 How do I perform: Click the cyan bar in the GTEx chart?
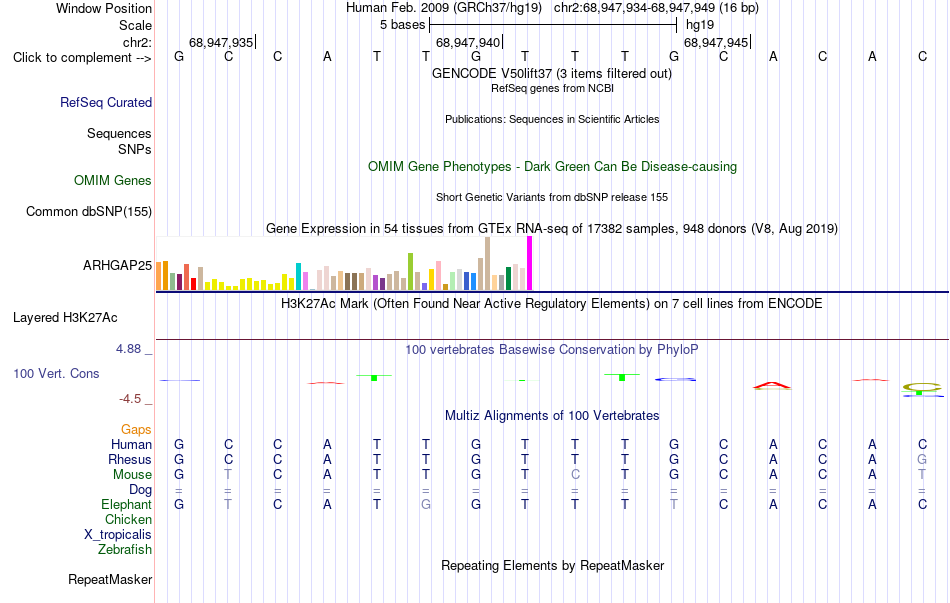pyautogui.click(x=298, y=277)
